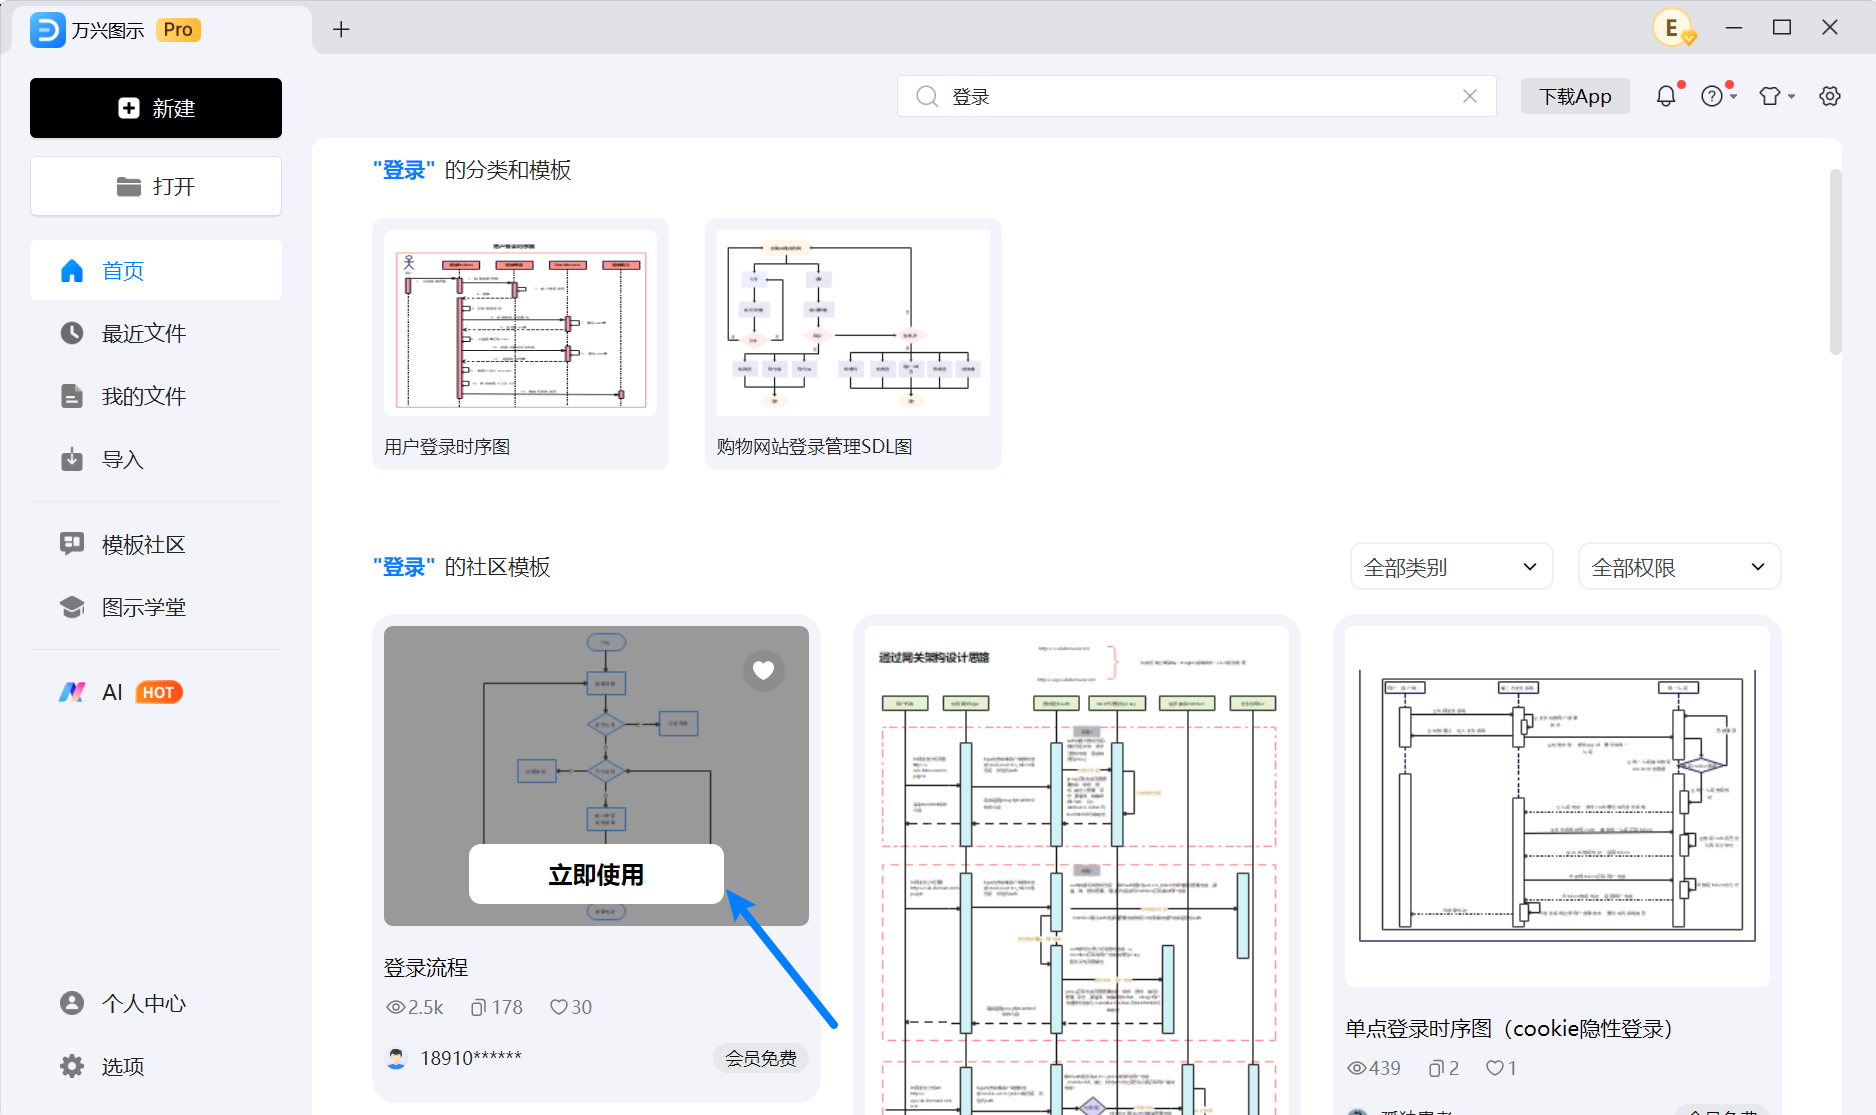The image size is (1876, 1115).
Task: Click the copies icon showing 2
Action: 1436,1068
